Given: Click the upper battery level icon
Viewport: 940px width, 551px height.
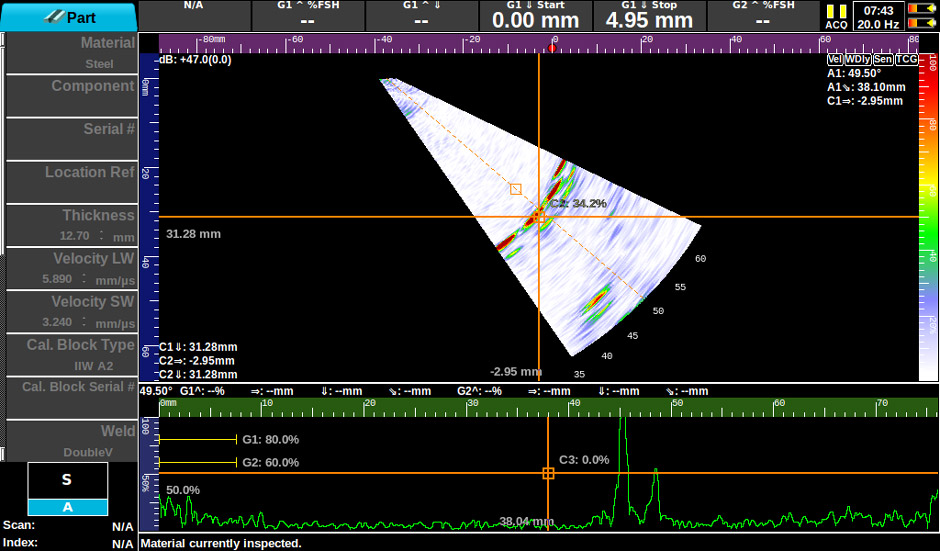Looking at the screenshot, I should pyautogui.click(x=922, y=9).
